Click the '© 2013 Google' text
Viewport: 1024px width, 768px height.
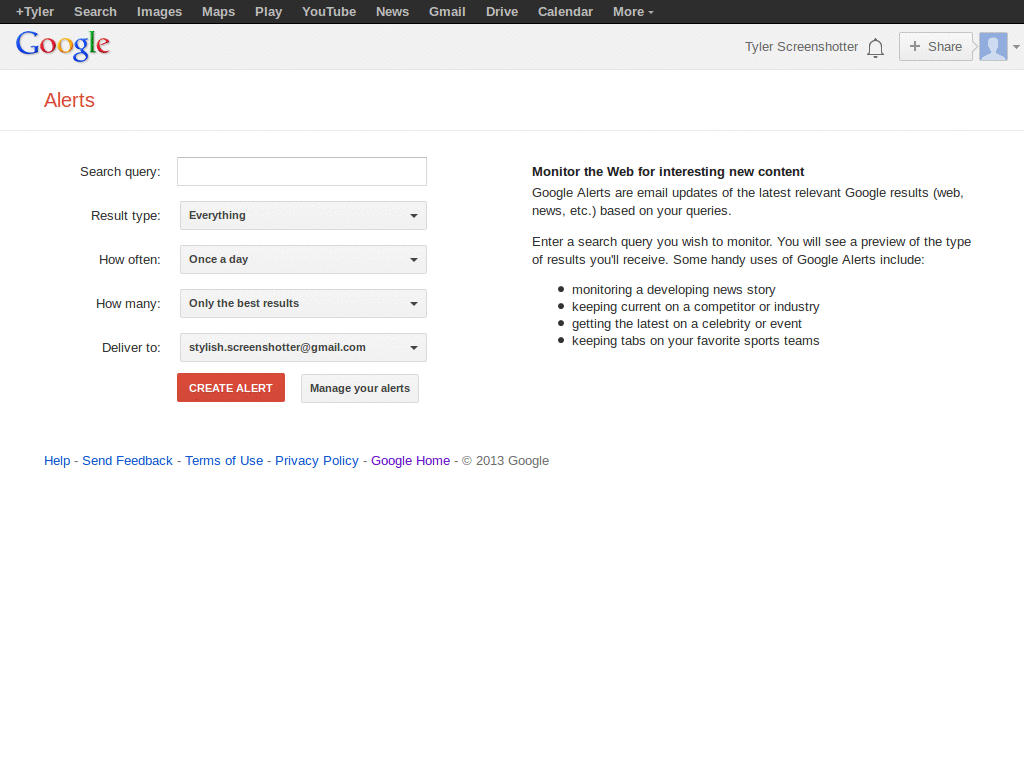505,461
